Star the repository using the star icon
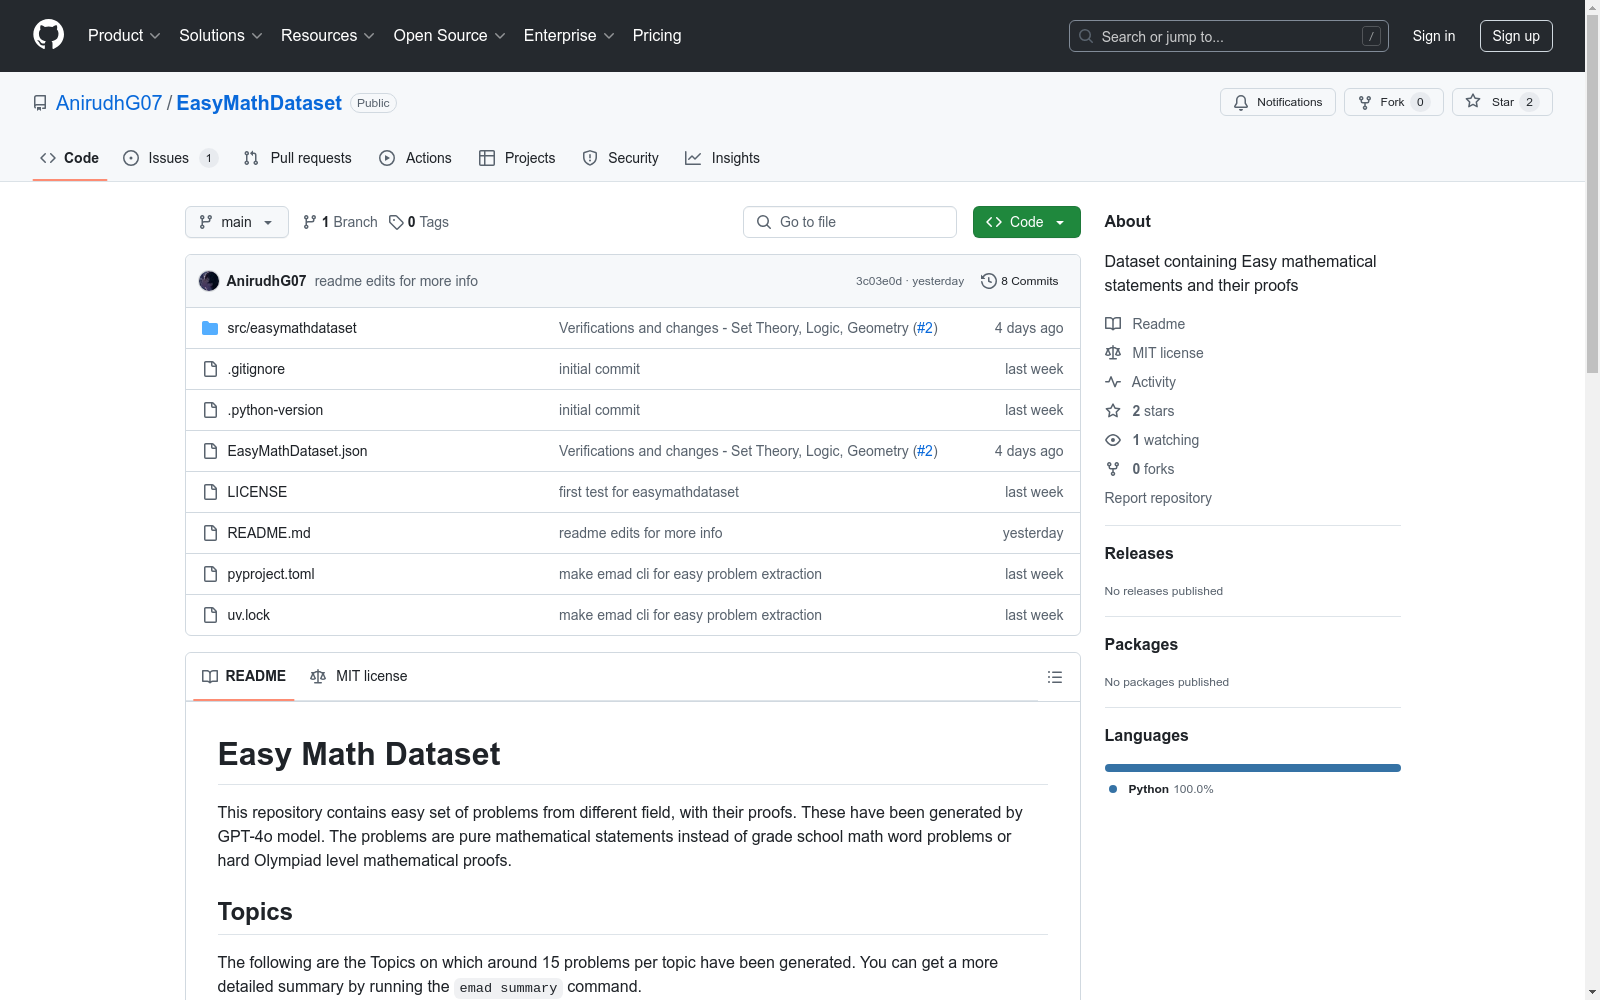Screen dimensions: 1600x1000 tap(1473, 102)
